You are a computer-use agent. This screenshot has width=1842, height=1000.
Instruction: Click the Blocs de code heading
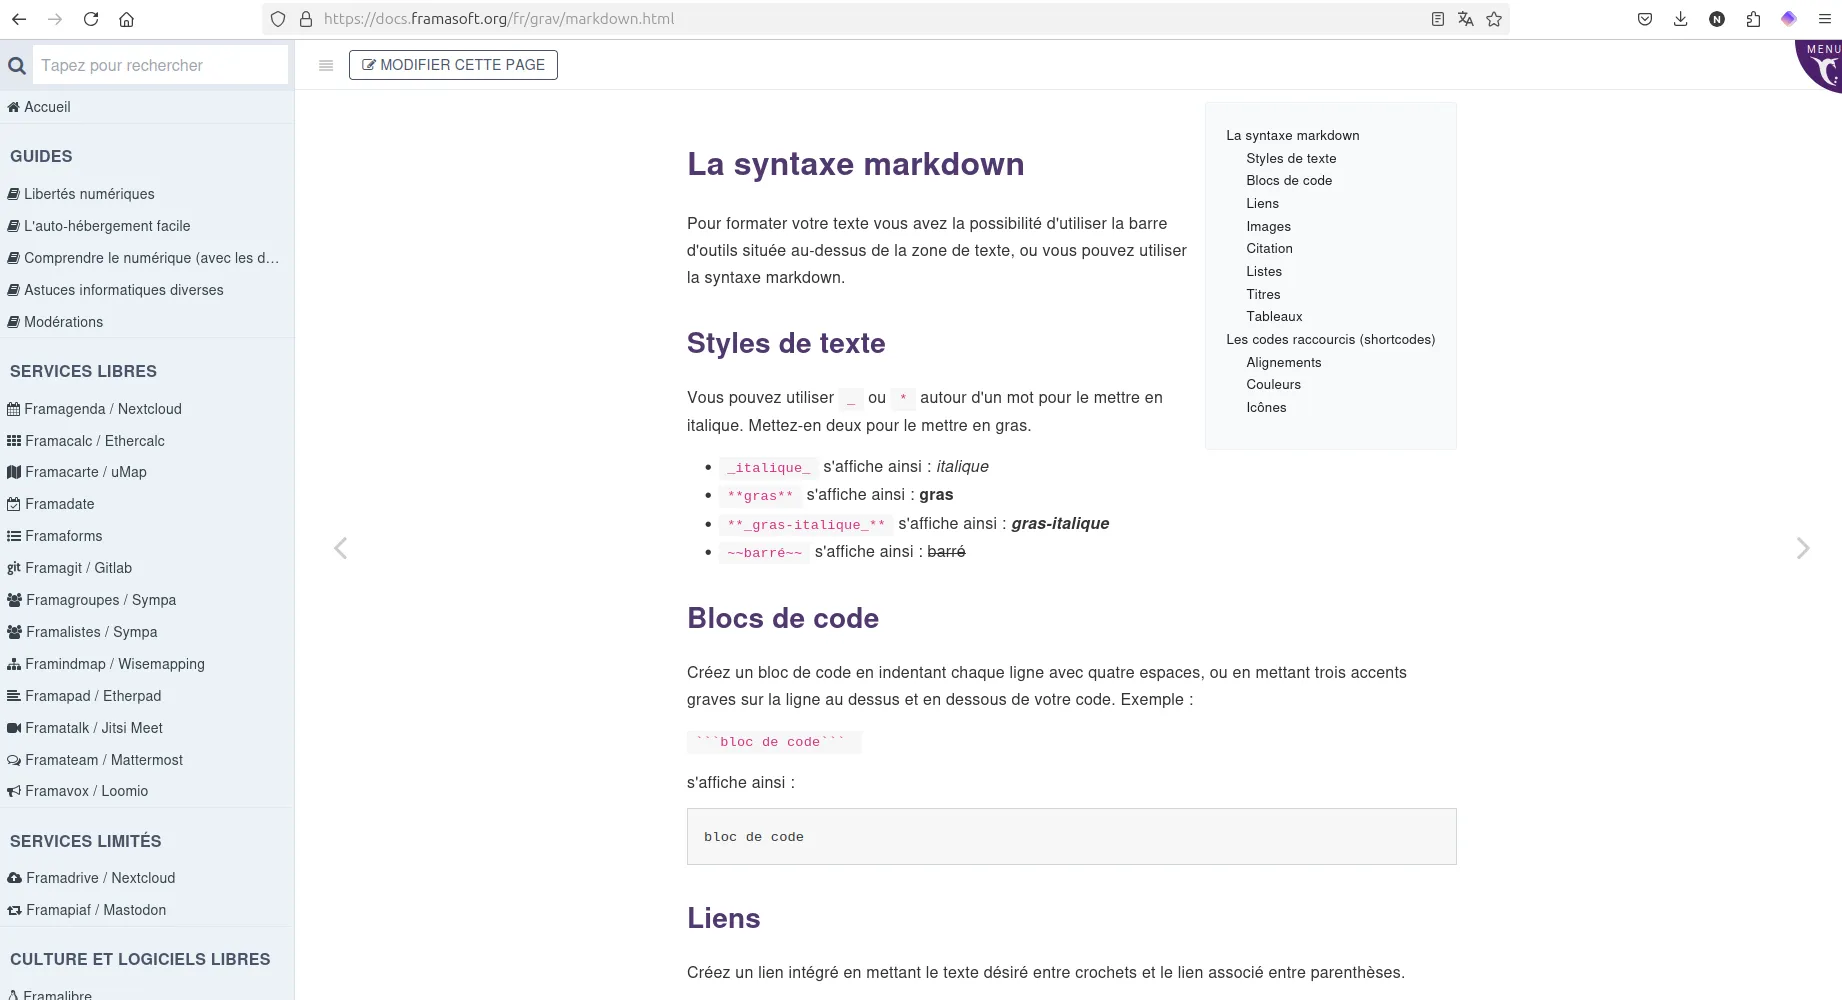coord(783,618)
